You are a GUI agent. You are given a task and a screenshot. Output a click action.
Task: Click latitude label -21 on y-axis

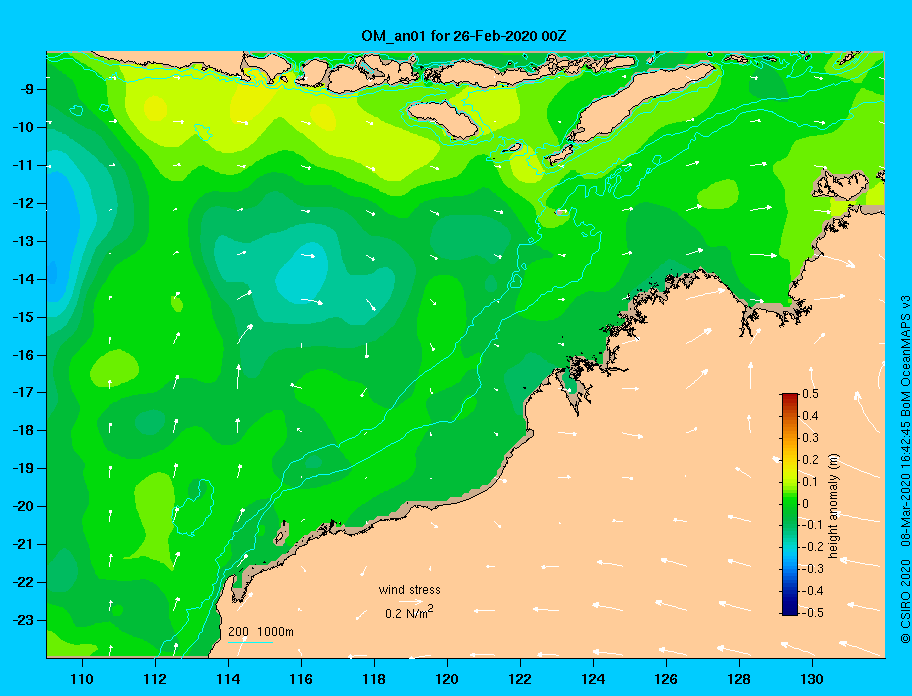point(23,544)
